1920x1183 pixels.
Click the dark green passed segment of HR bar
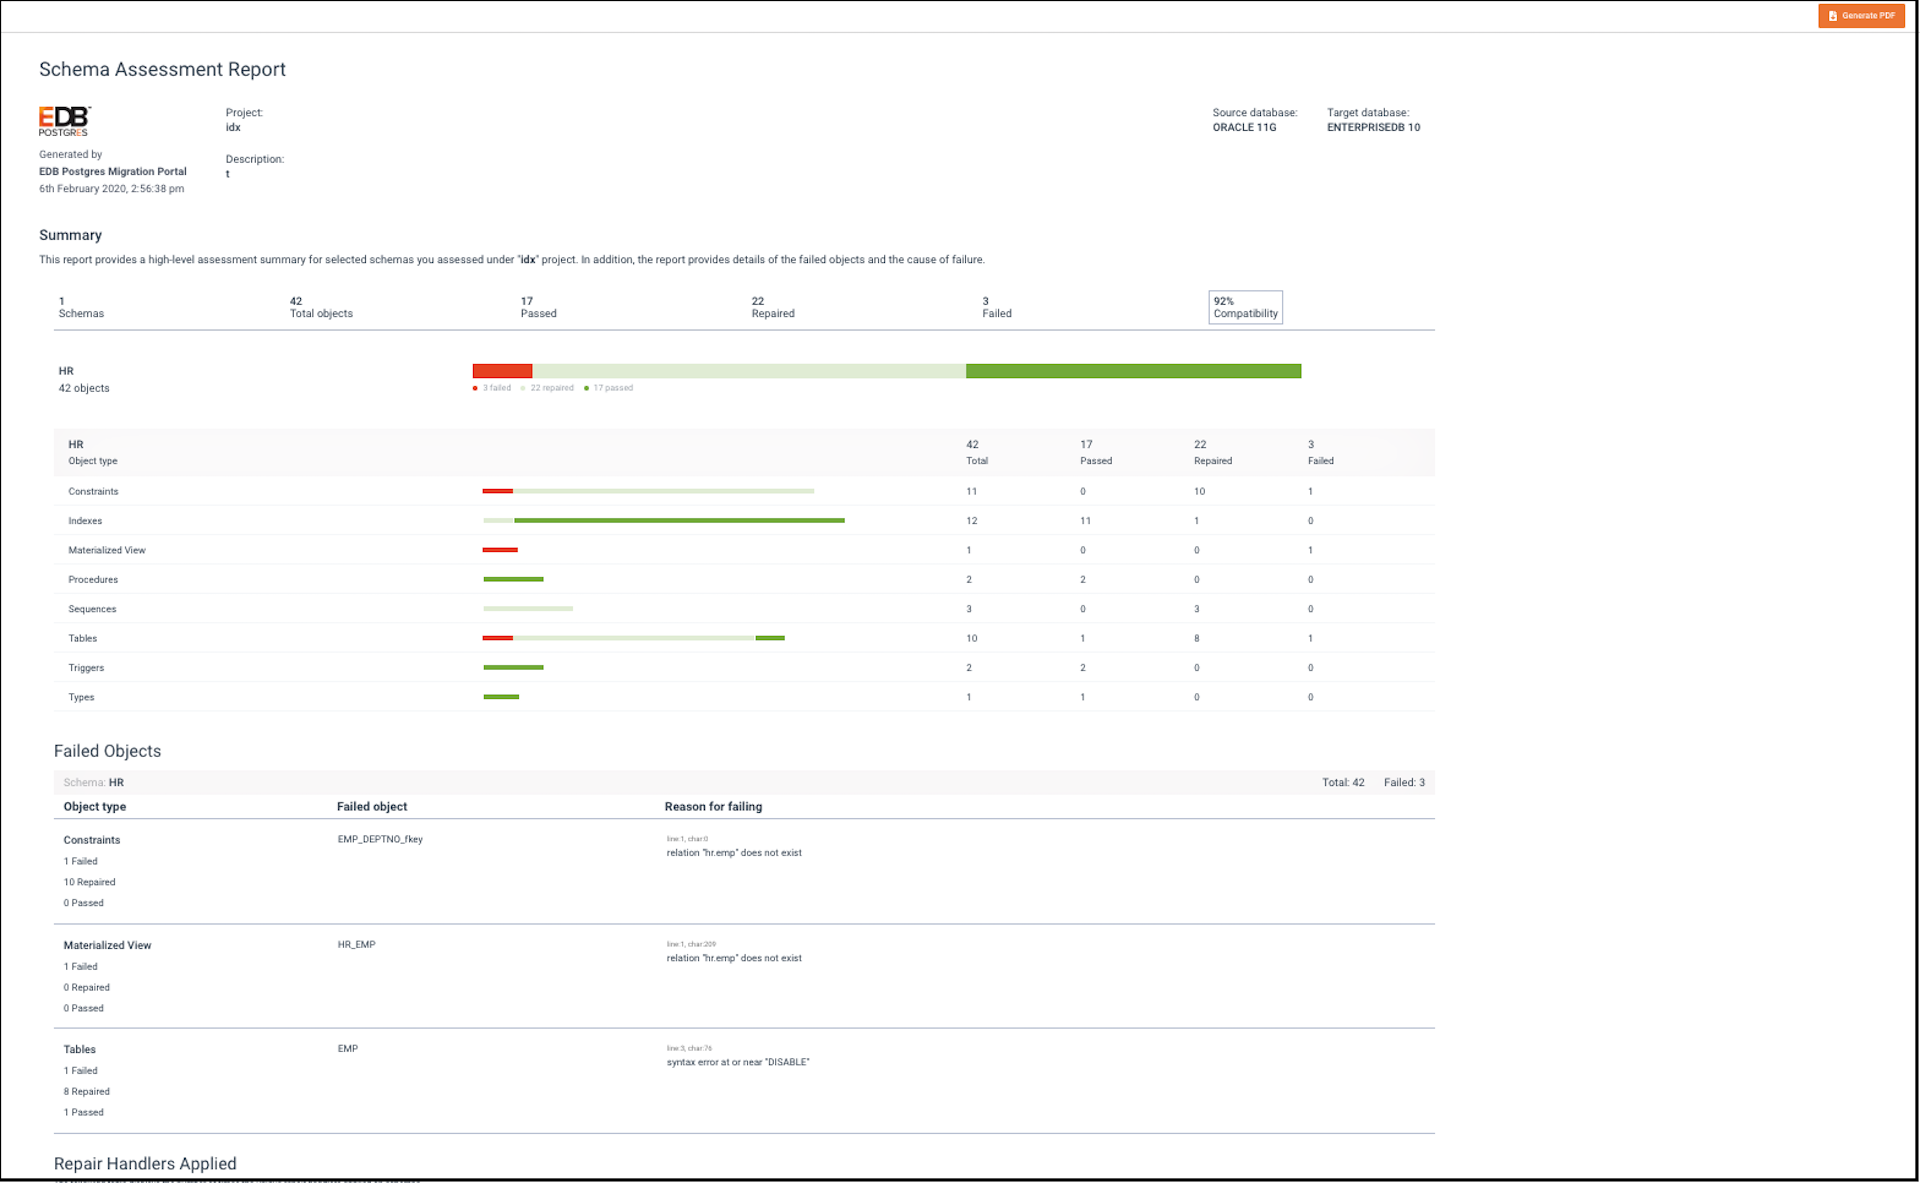[x=1133, y=371]
